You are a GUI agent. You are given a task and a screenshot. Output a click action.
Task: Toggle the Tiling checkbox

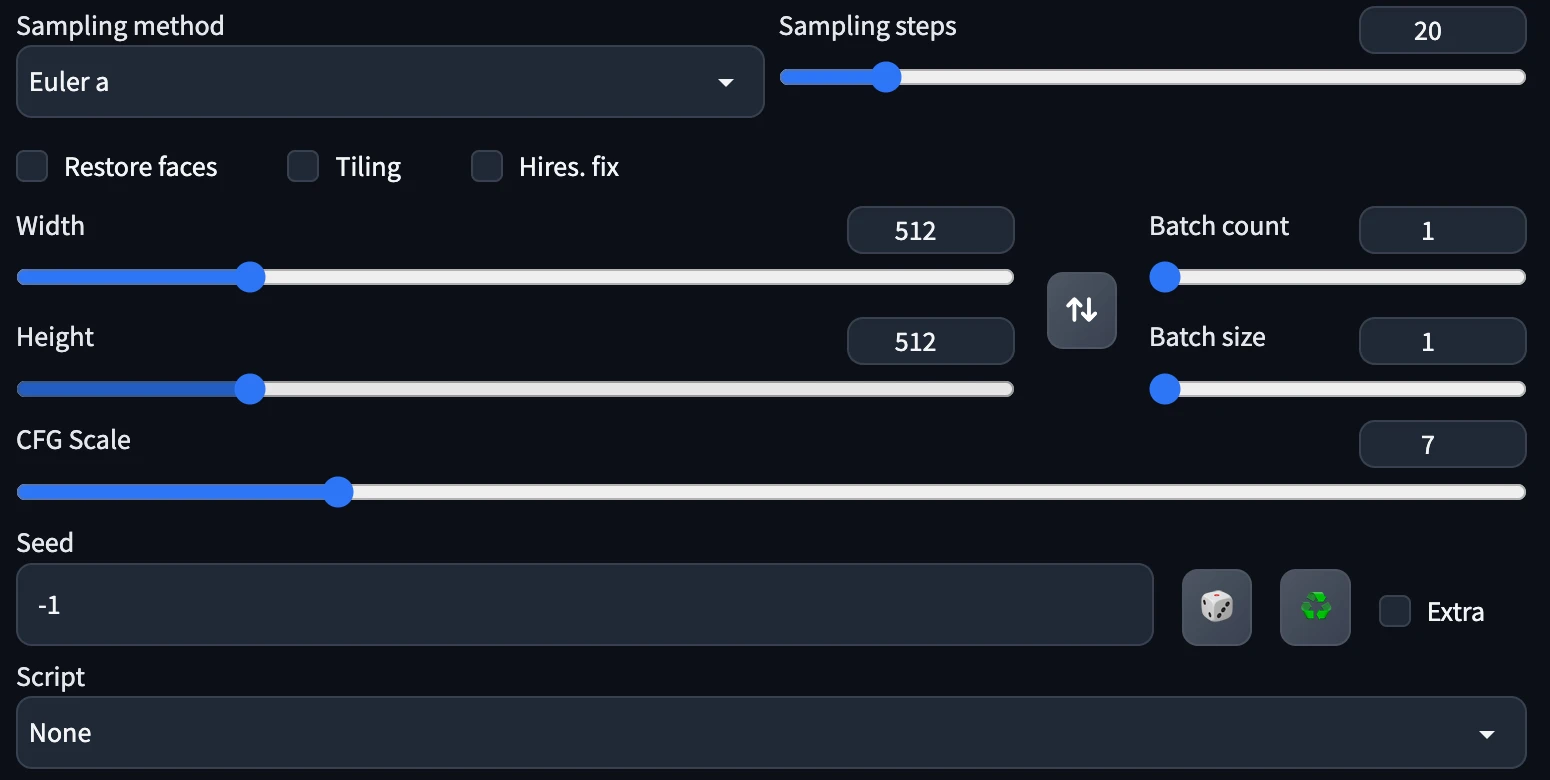click(303, 166)
